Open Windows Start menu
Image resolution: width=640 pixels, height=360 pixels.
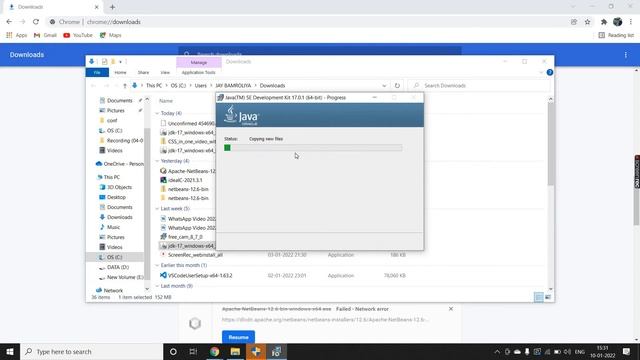click(10, 351)
